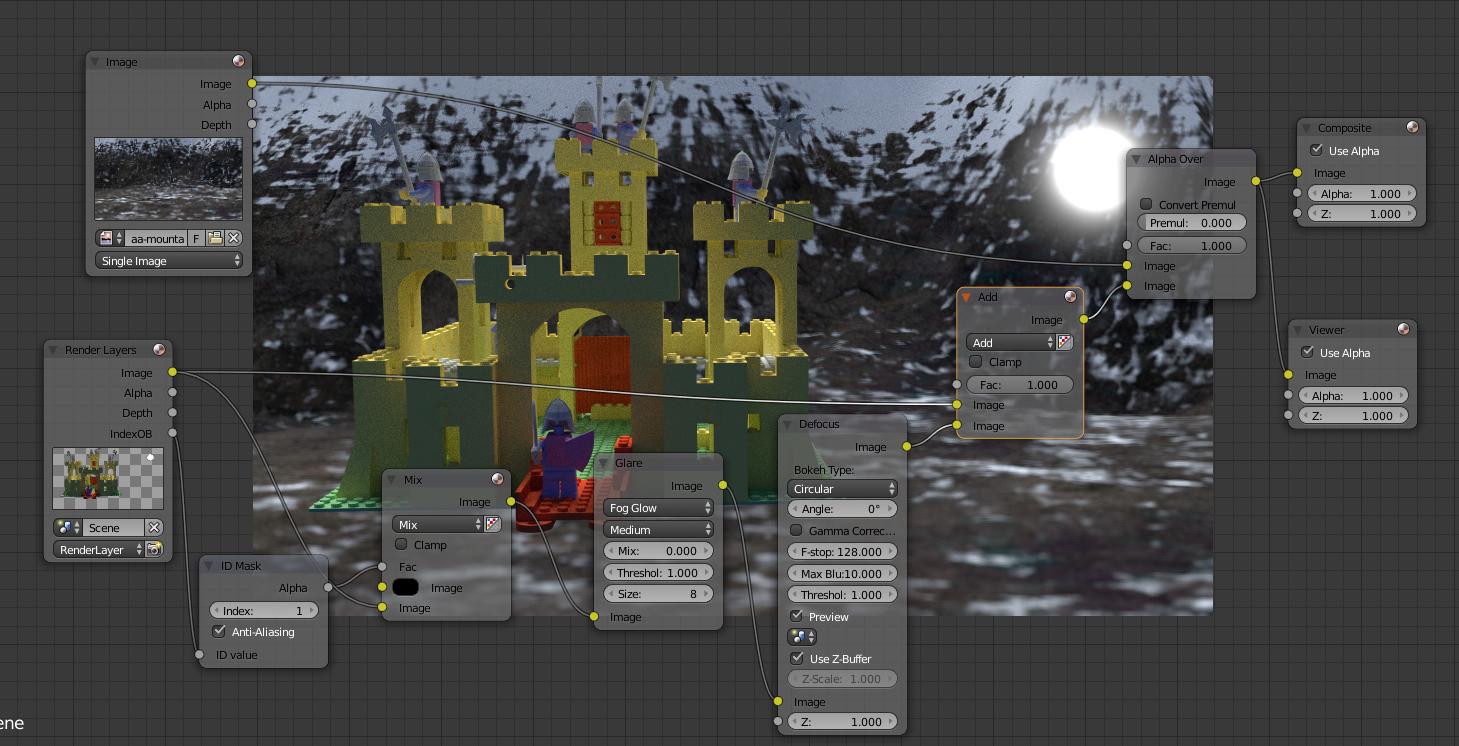Click black color swatch in Mix node
This screenshot has height=746, width=1459.
[405, 587]
